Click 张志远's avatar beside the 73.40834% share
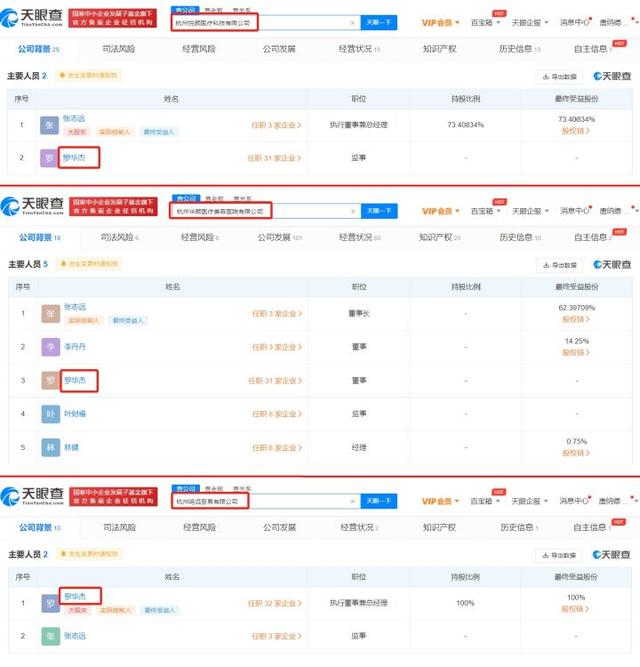The height and width of the screenshot is (667, 640). pyautogui.click(x=49, y=125)
